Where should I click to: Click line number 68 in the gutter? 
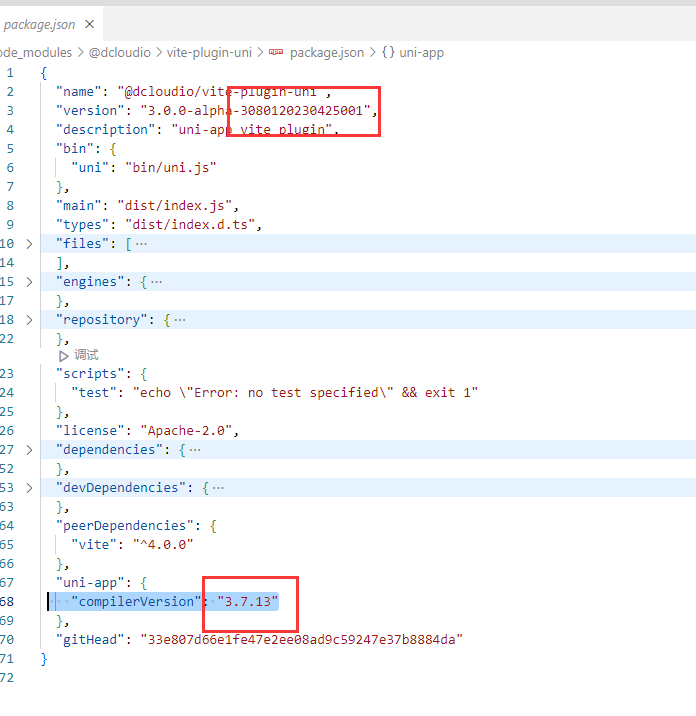point(7,602)
